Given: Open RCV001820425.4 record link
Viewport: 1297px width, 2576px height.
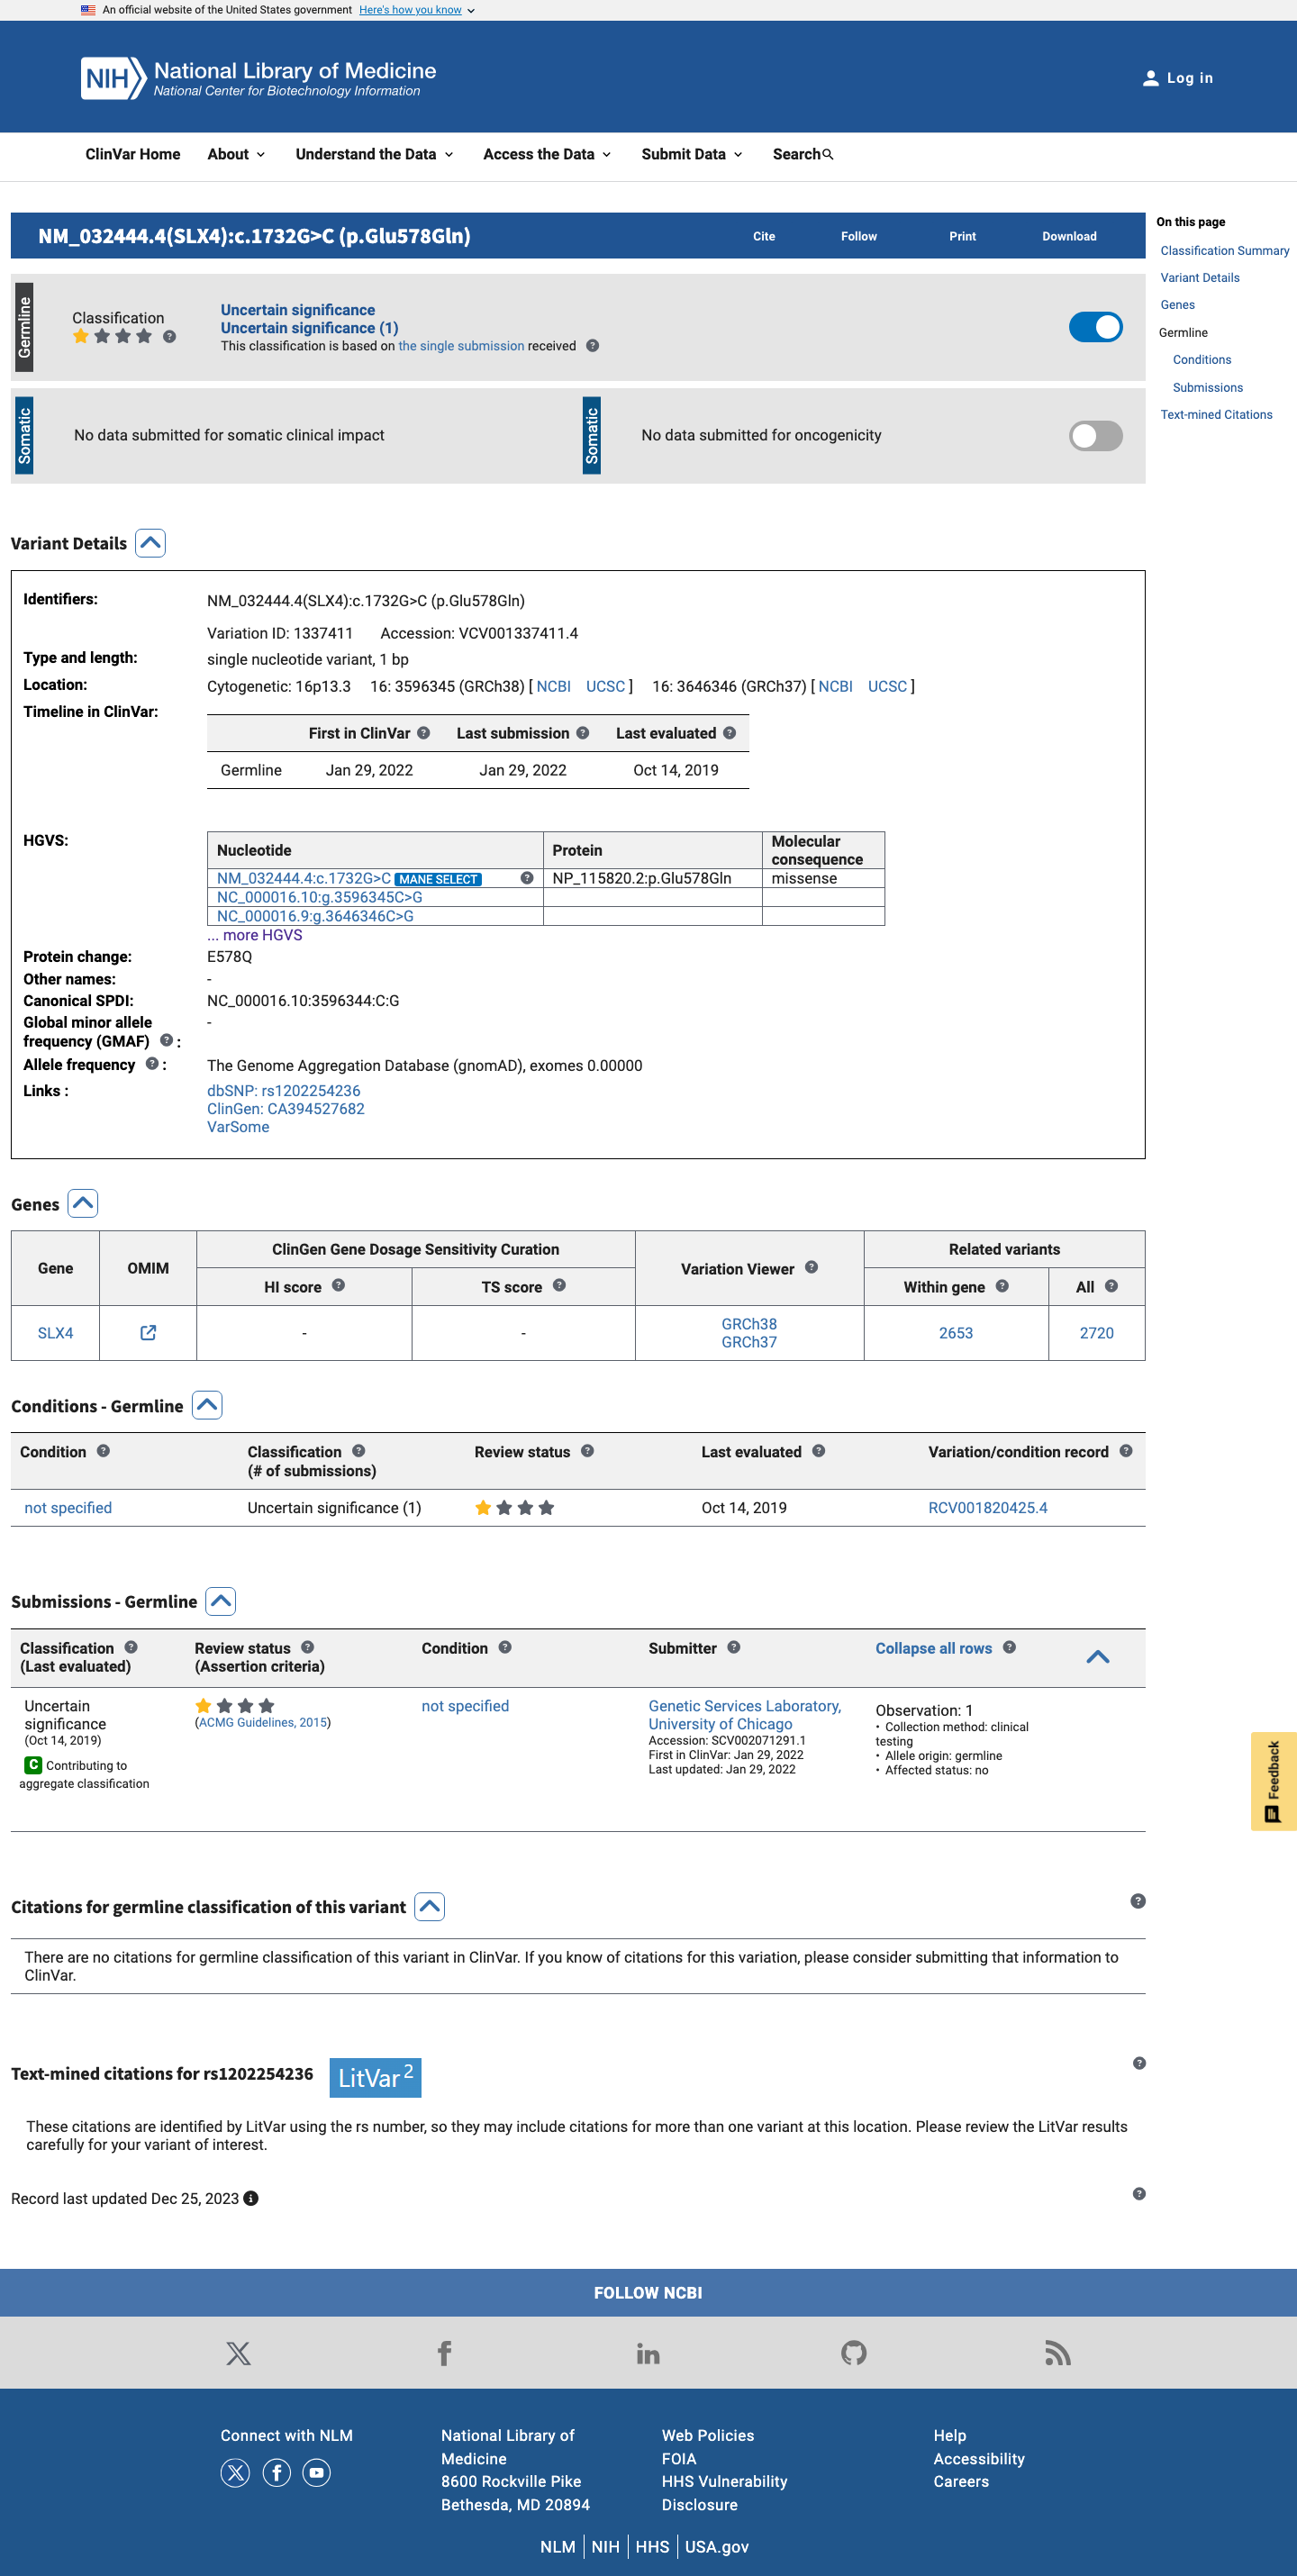Looking at the screenshot, I should pos(987,1508).
